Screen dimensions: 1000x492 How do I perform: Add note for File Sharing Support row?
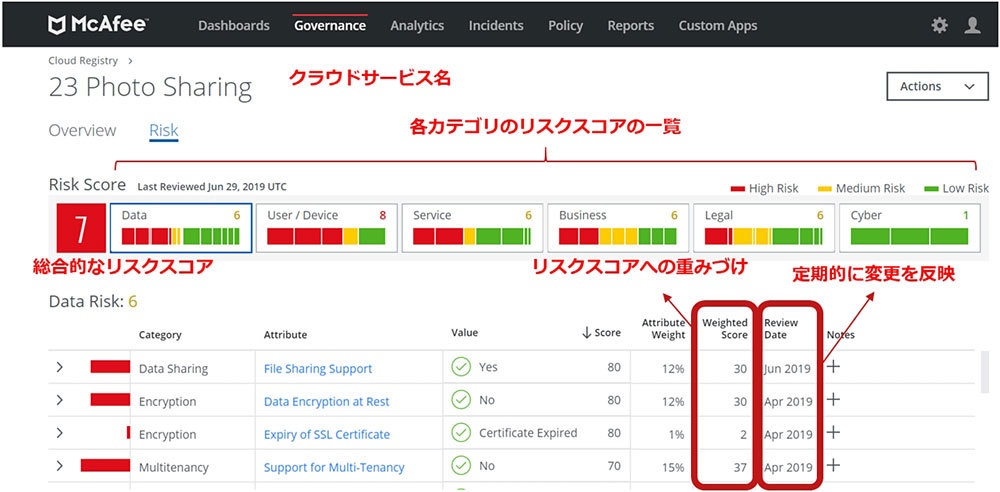click(x=834, y=368)
